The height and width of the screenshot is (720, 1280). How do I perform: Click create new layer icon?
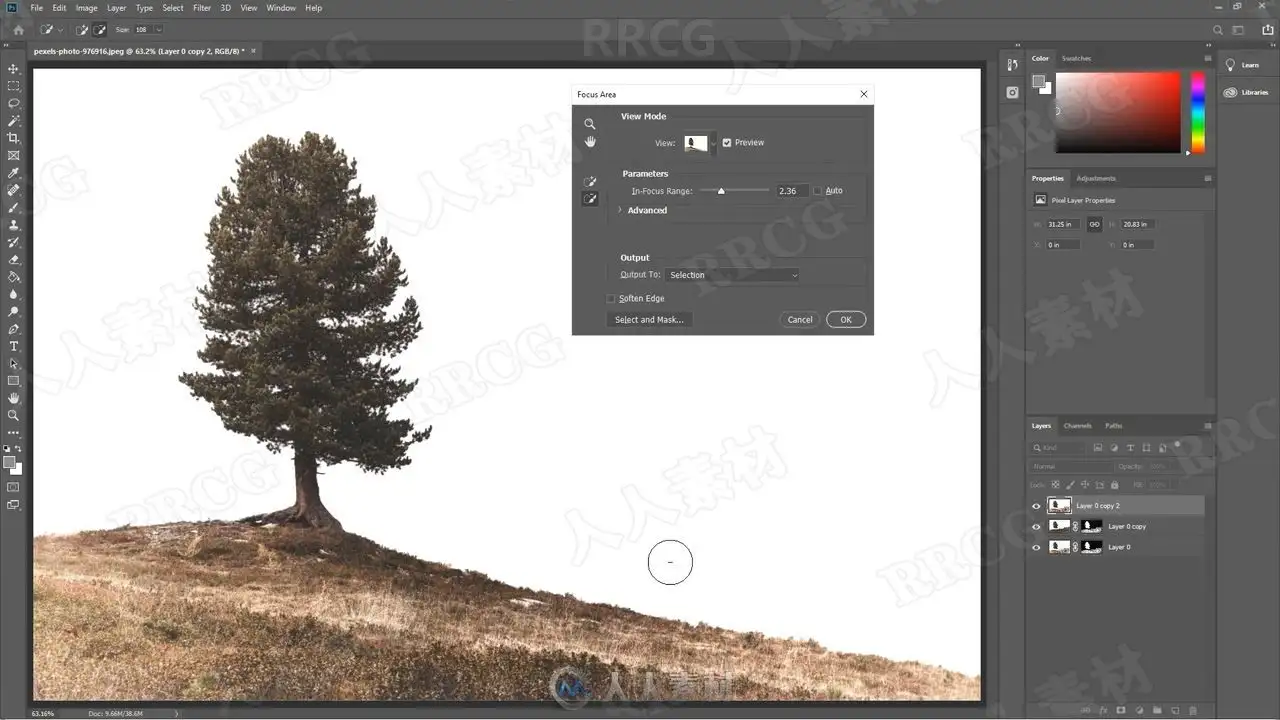pos(1175,710)
